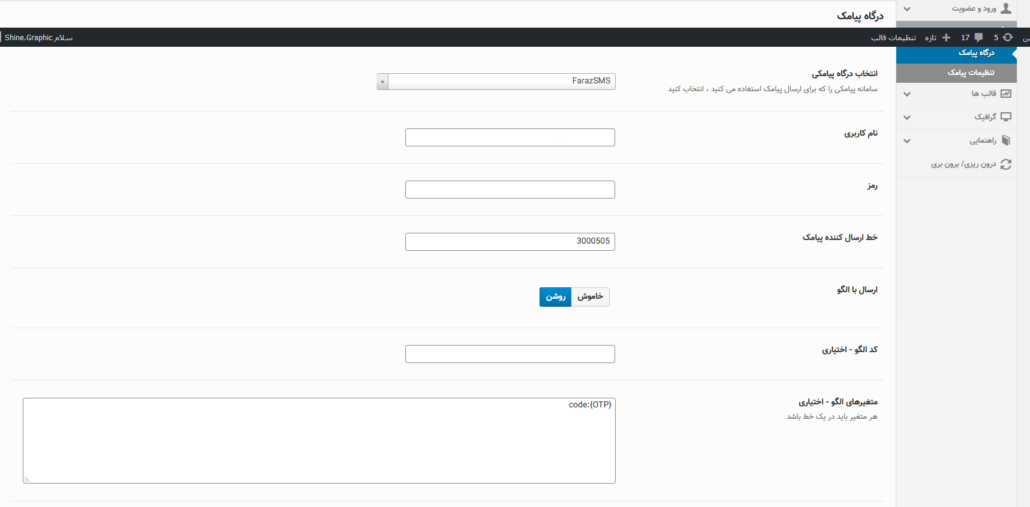The image size is (1030, 507).
Task: Click the درگاه پیامک page heading
Action: (x=861, y=15)
